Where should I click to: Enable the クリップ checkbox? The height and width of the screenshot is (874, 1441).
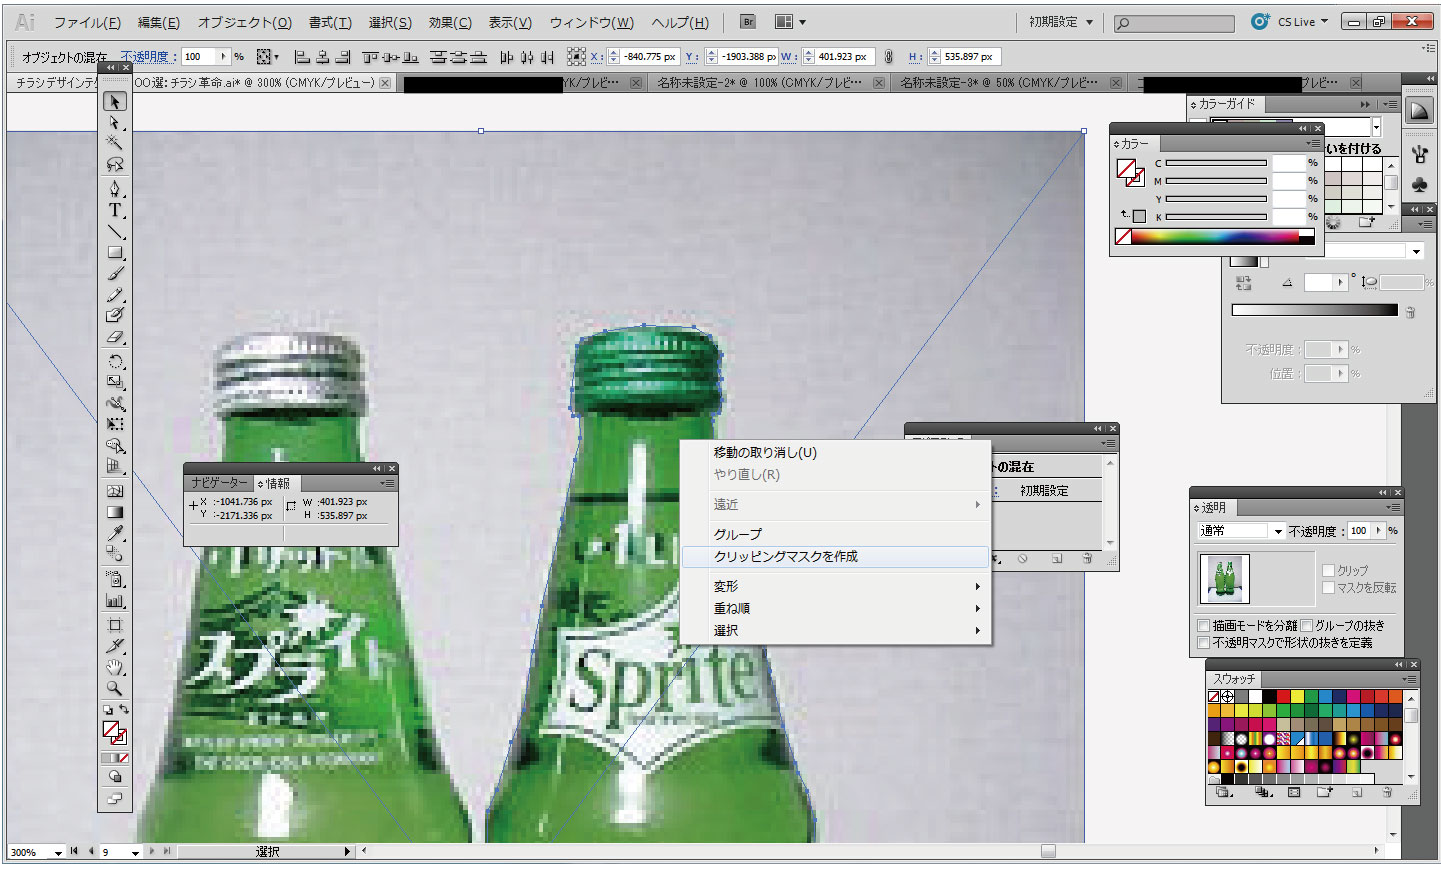click(1328, 570)
